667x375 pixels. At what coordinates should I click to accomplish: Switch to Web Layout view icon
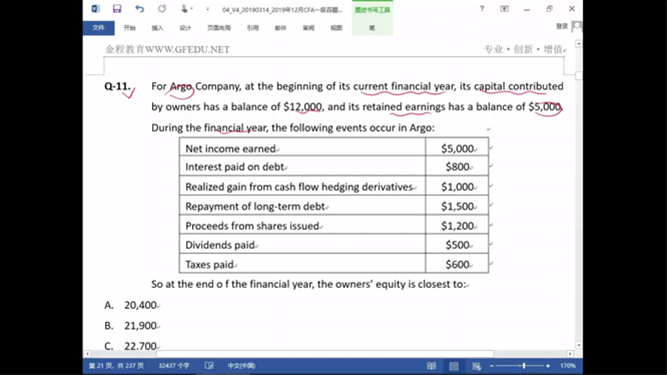476,366
